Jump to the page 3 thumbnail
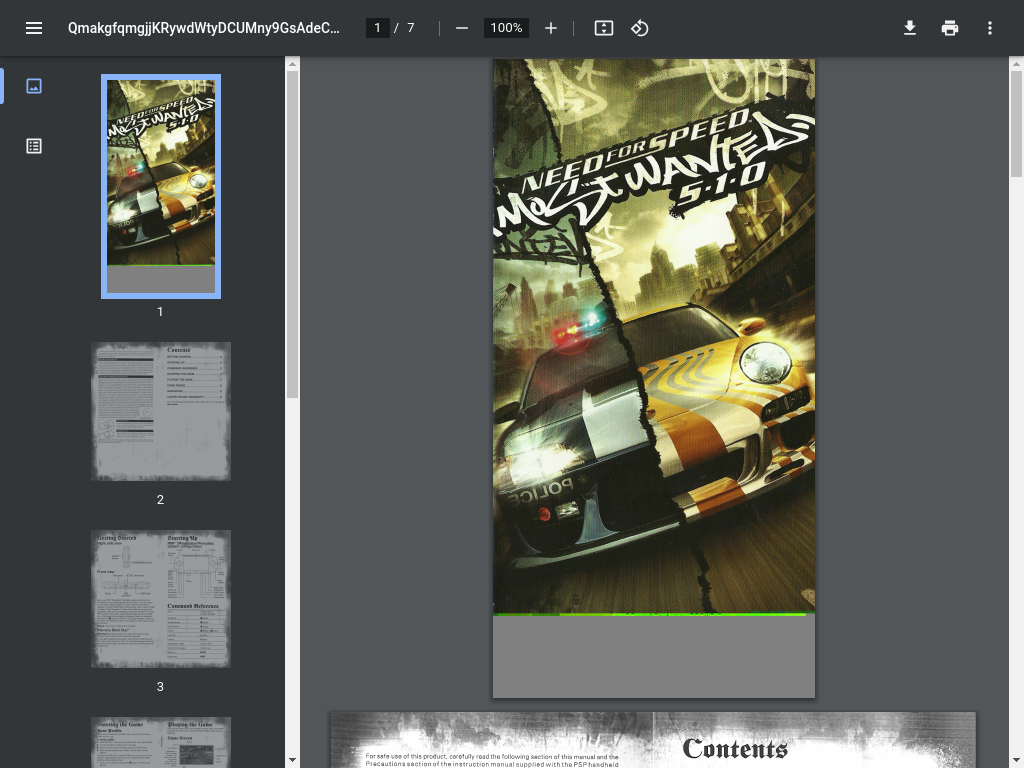The width and height of the screenshot is (1024, 768). coord(161,598)
